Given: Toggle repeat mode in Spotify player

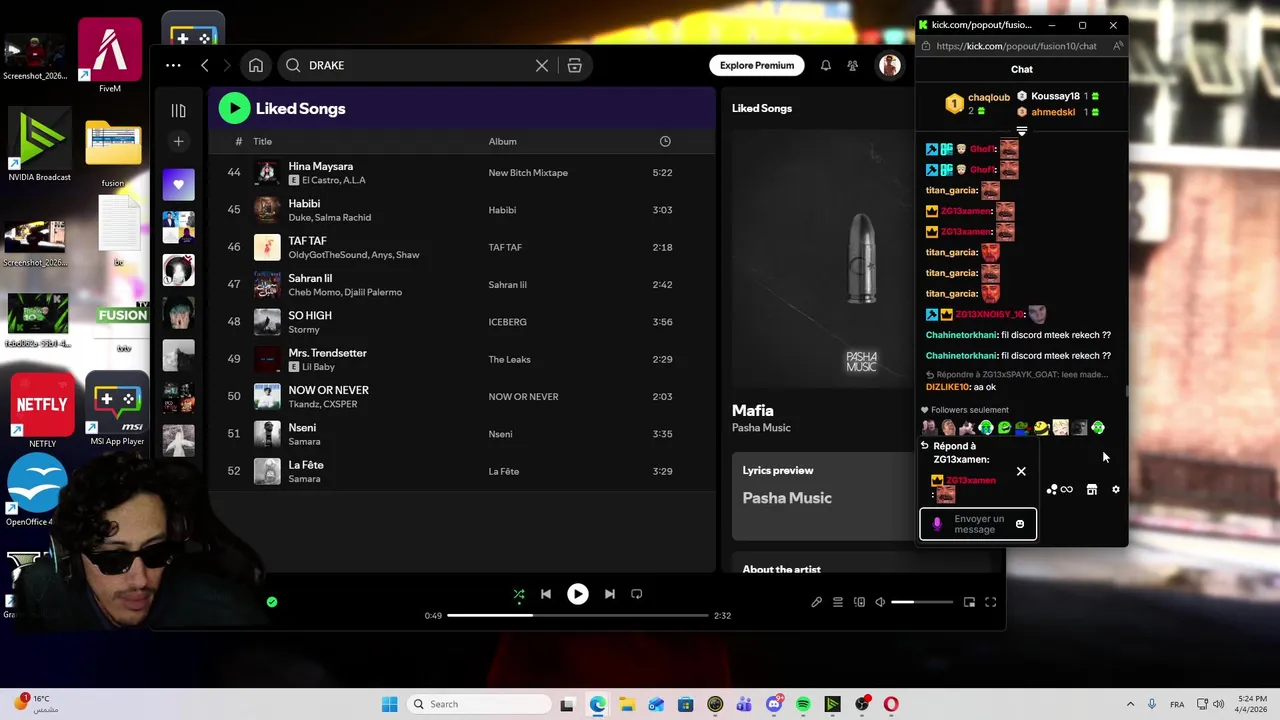Looking at the screenshot, I should pyautogui.click(x=637, y=594).
